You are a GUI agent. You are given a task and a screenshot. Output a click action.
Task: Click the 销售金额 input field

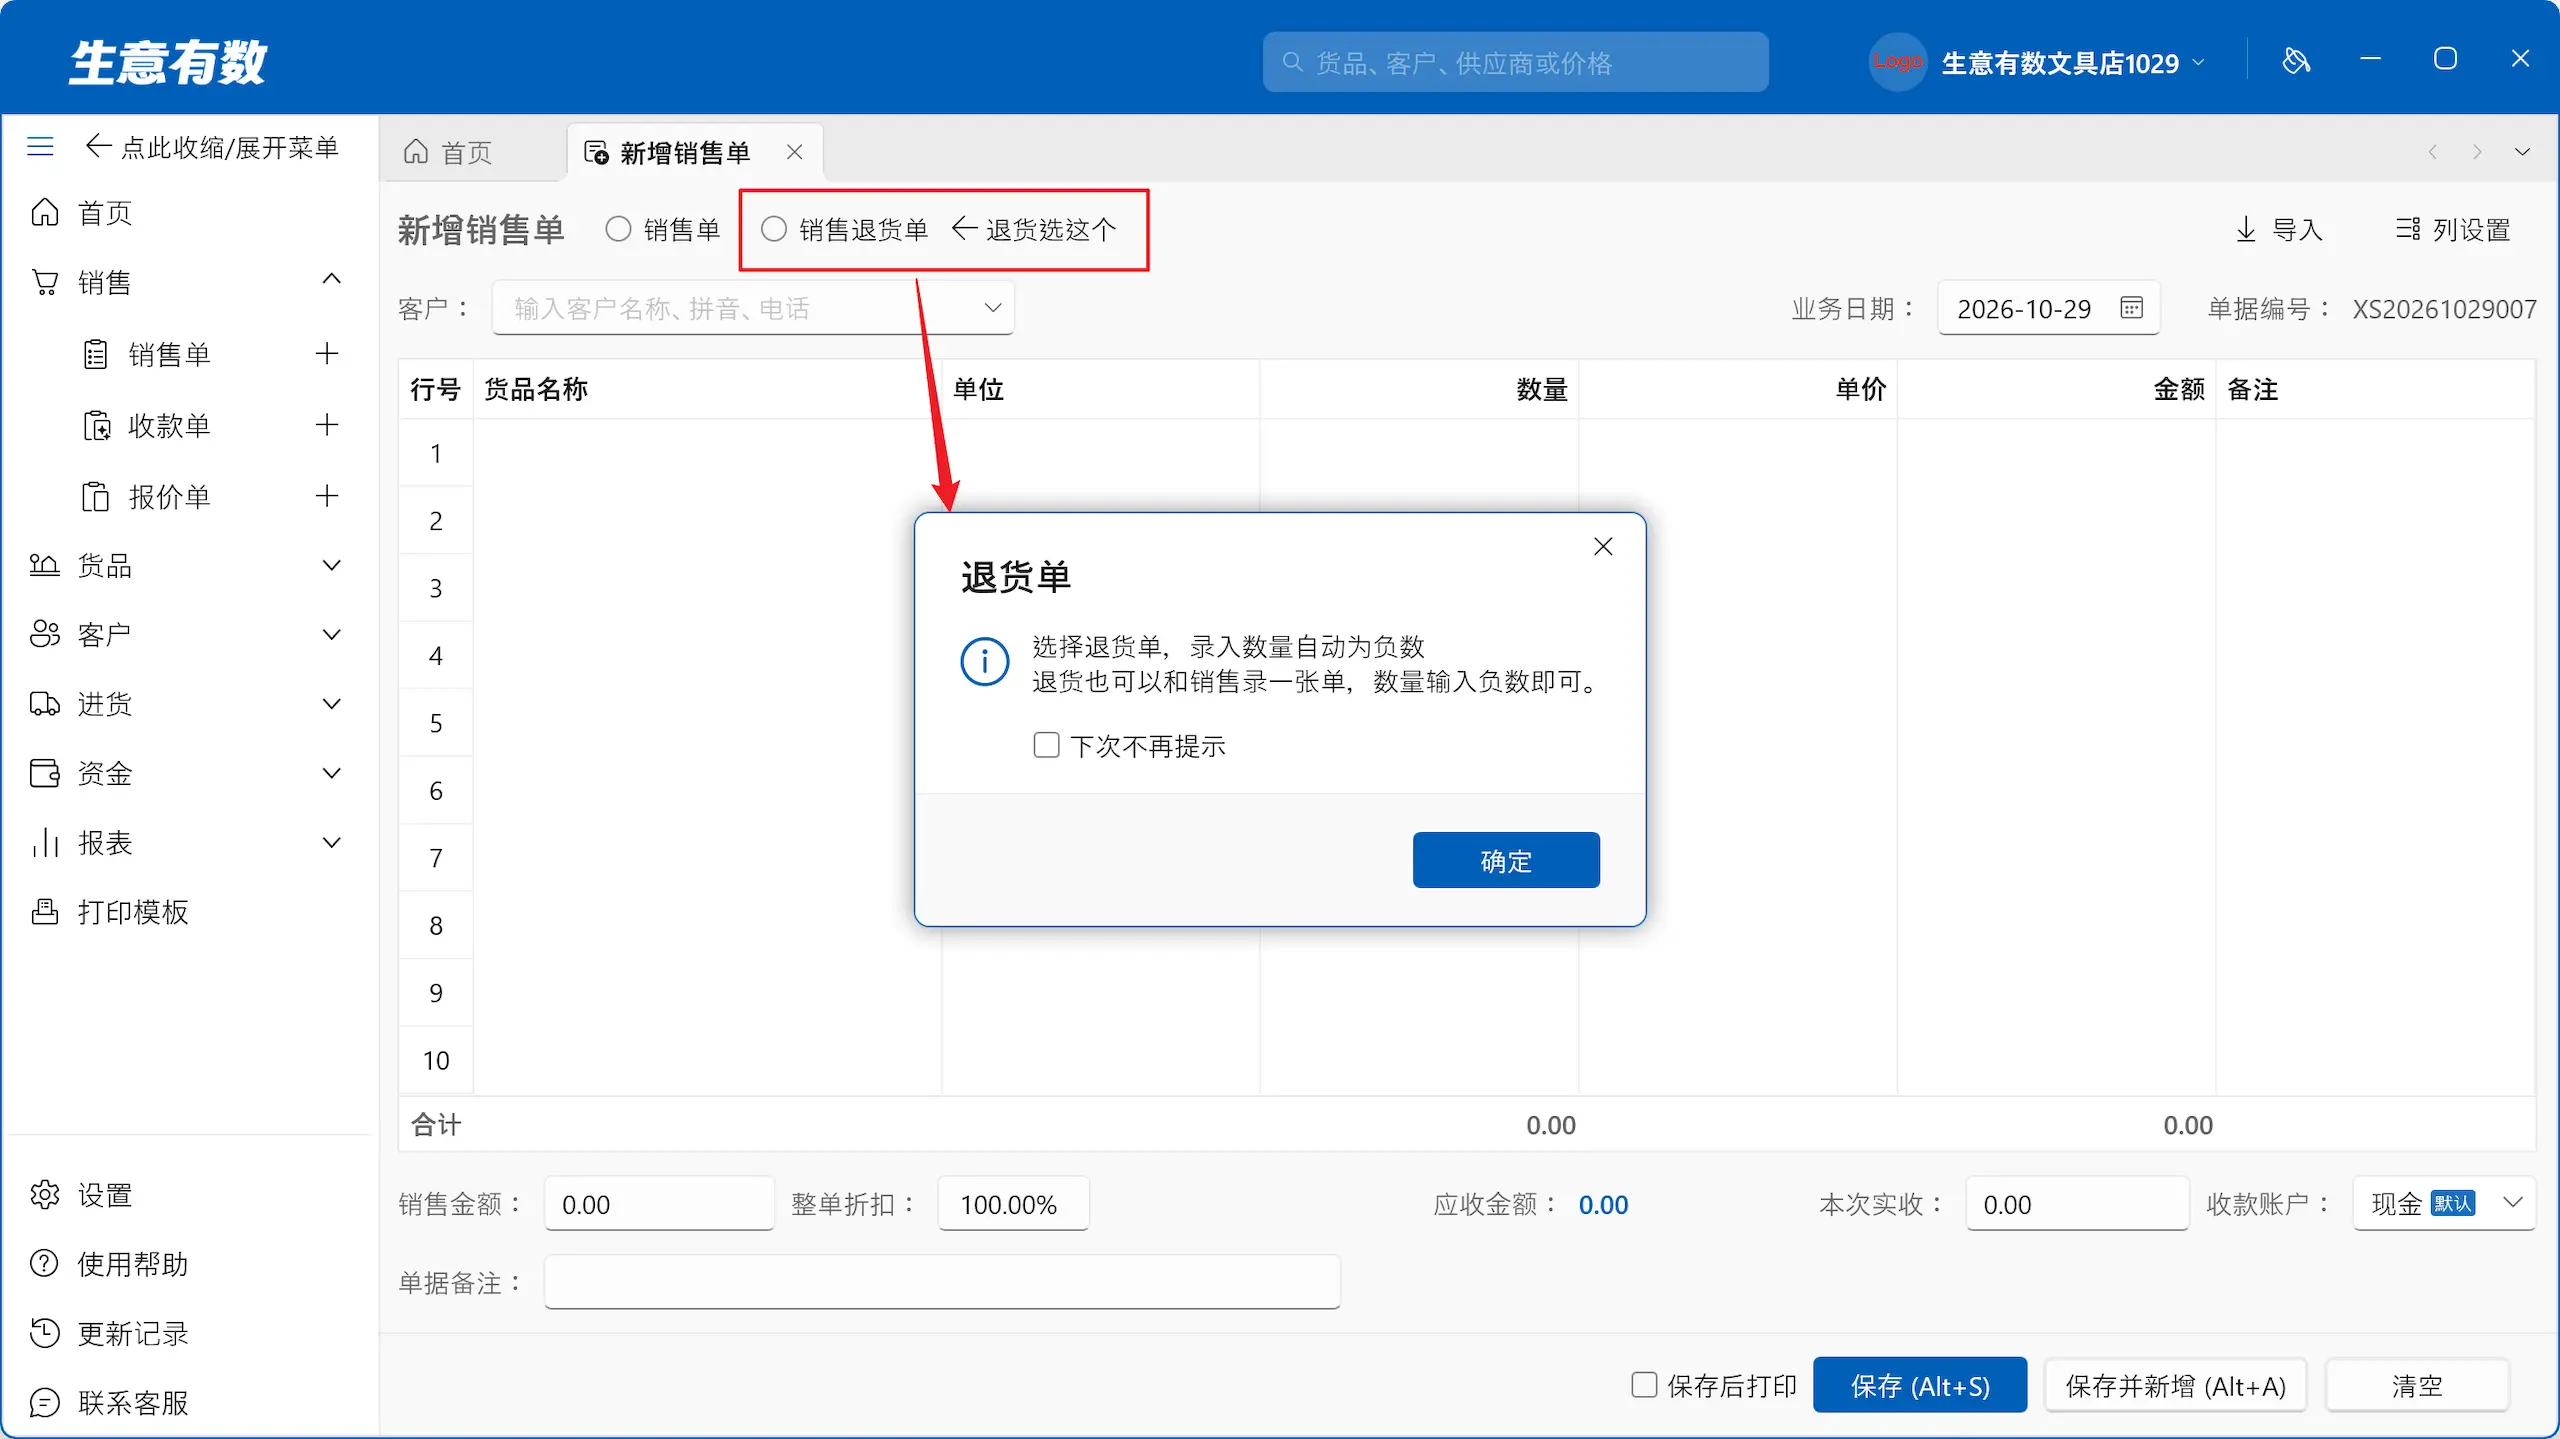(x=659, y=1203)
